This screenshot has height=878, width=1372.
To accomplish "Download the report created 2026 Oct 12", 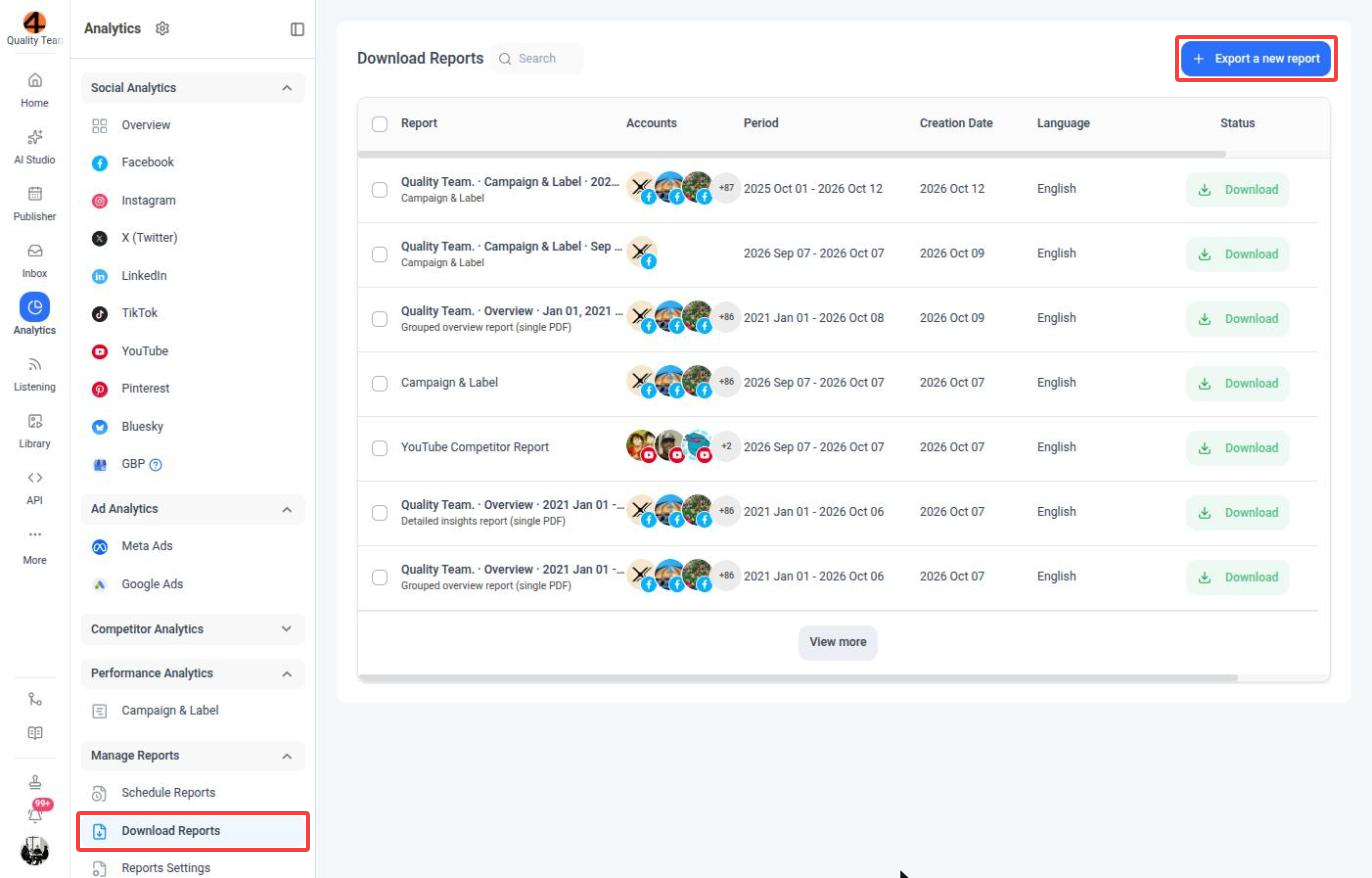I will [1238, 190].
